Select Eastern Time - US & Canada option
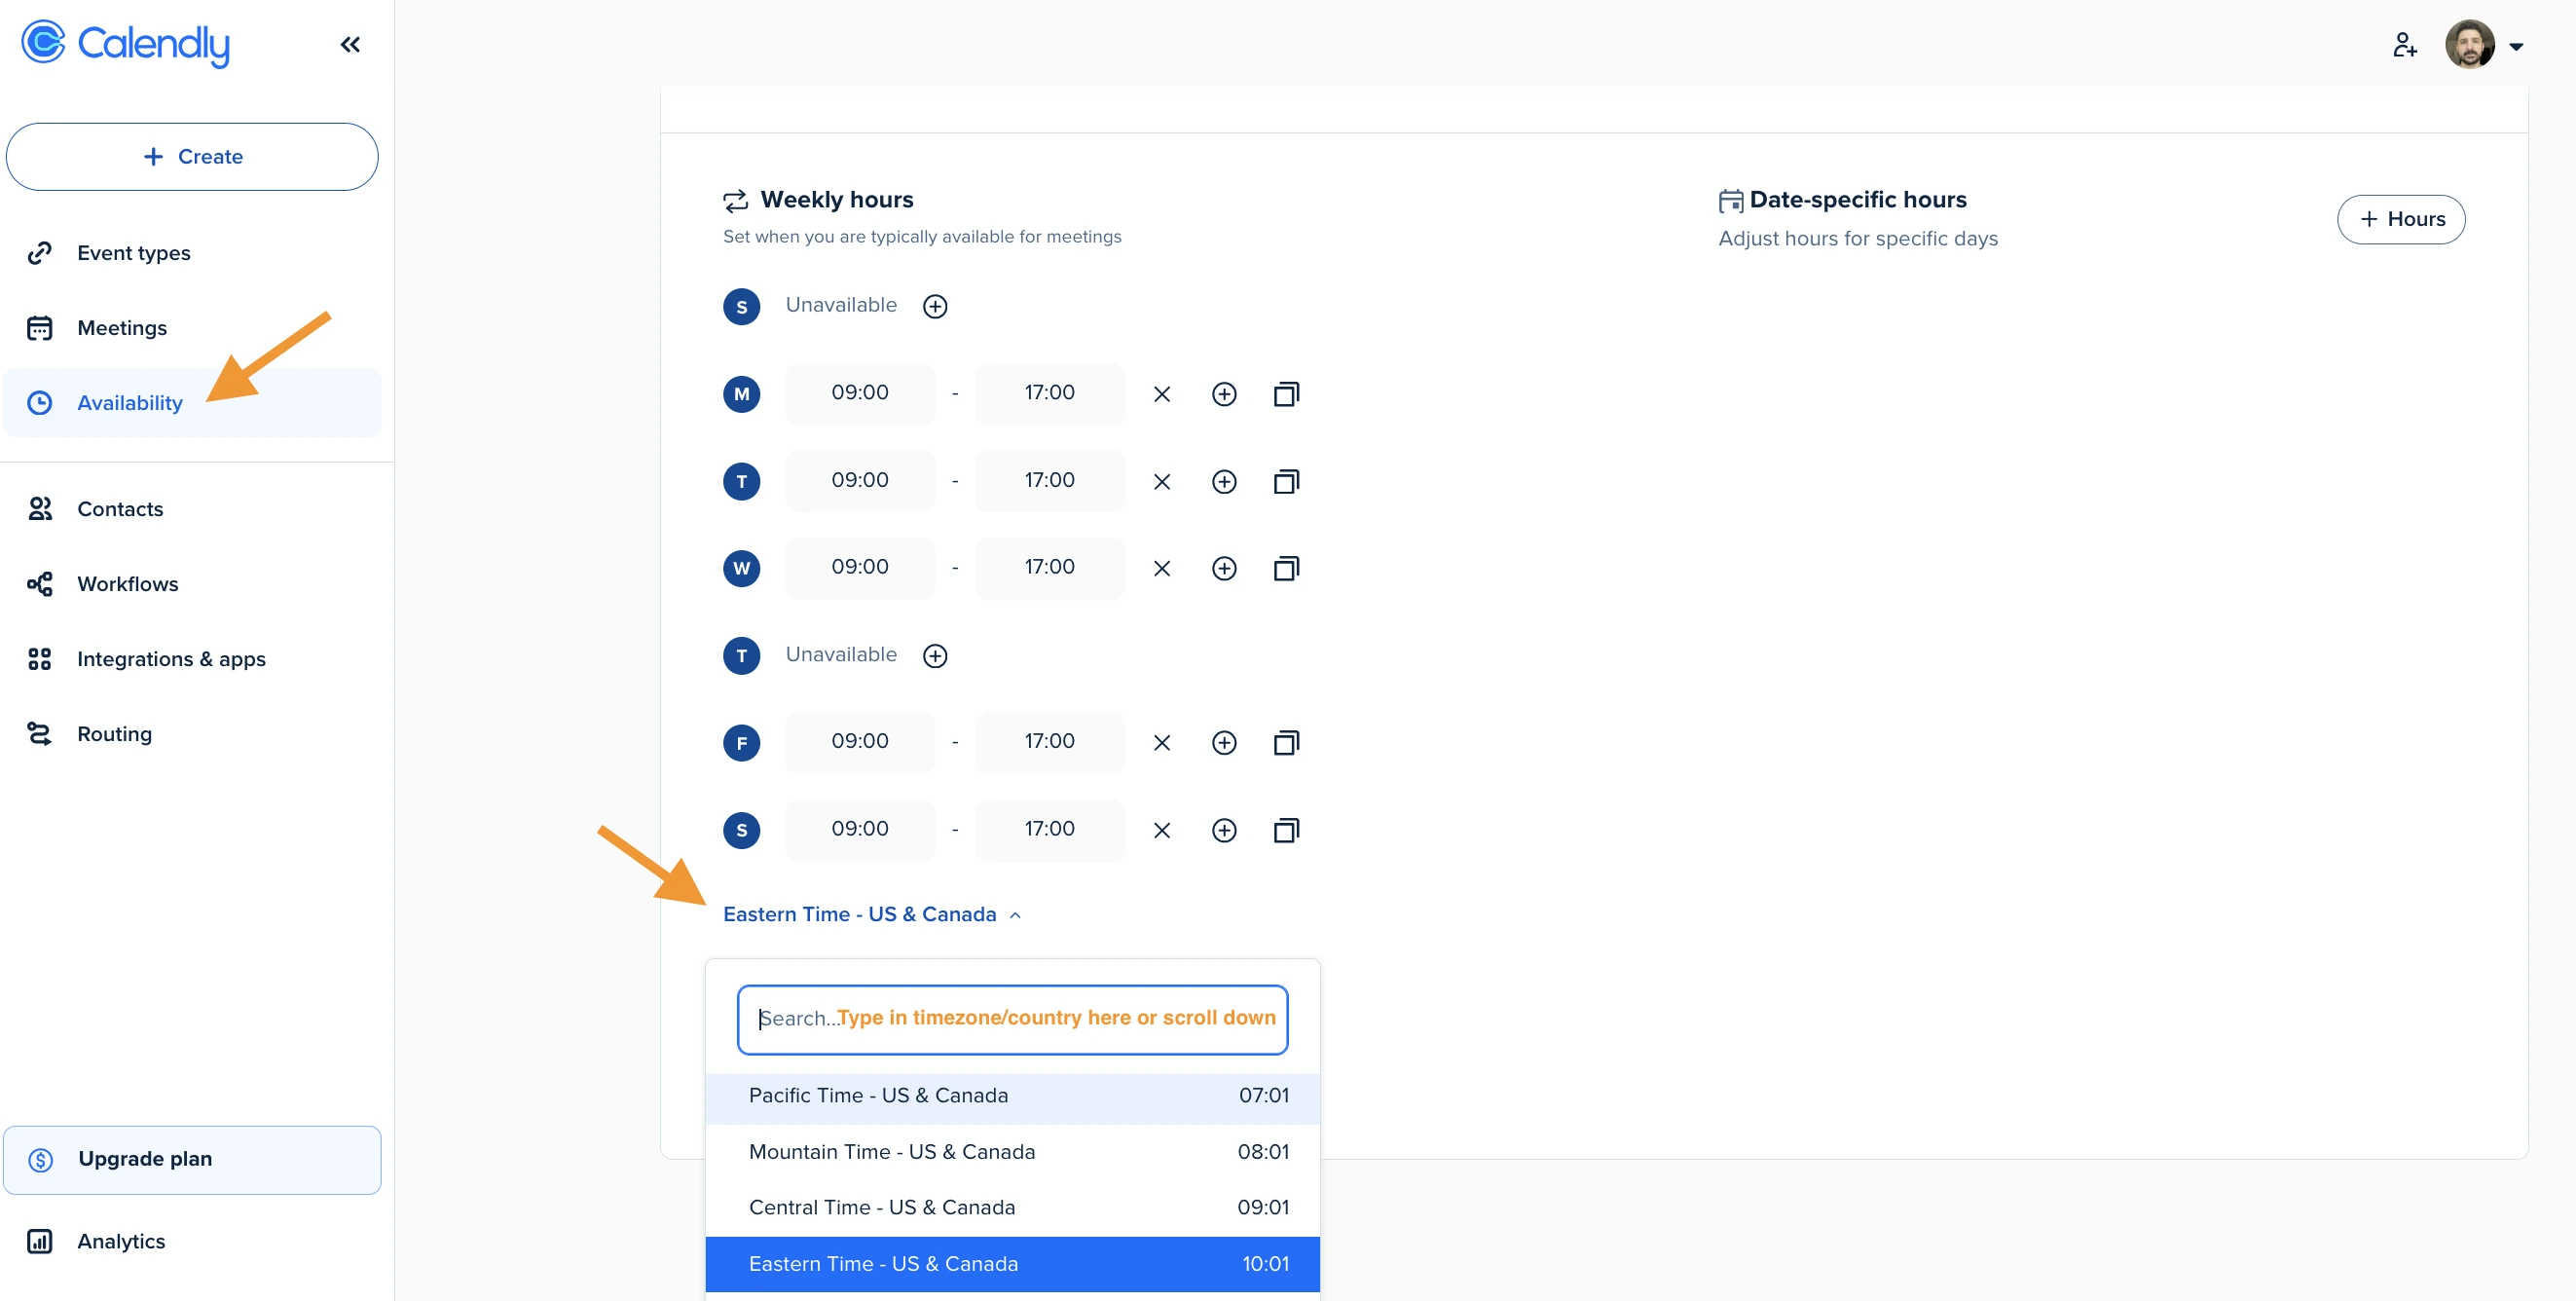Image resolution: width=2576 pixels, height=1301 pixels. pos(1012,1264)
